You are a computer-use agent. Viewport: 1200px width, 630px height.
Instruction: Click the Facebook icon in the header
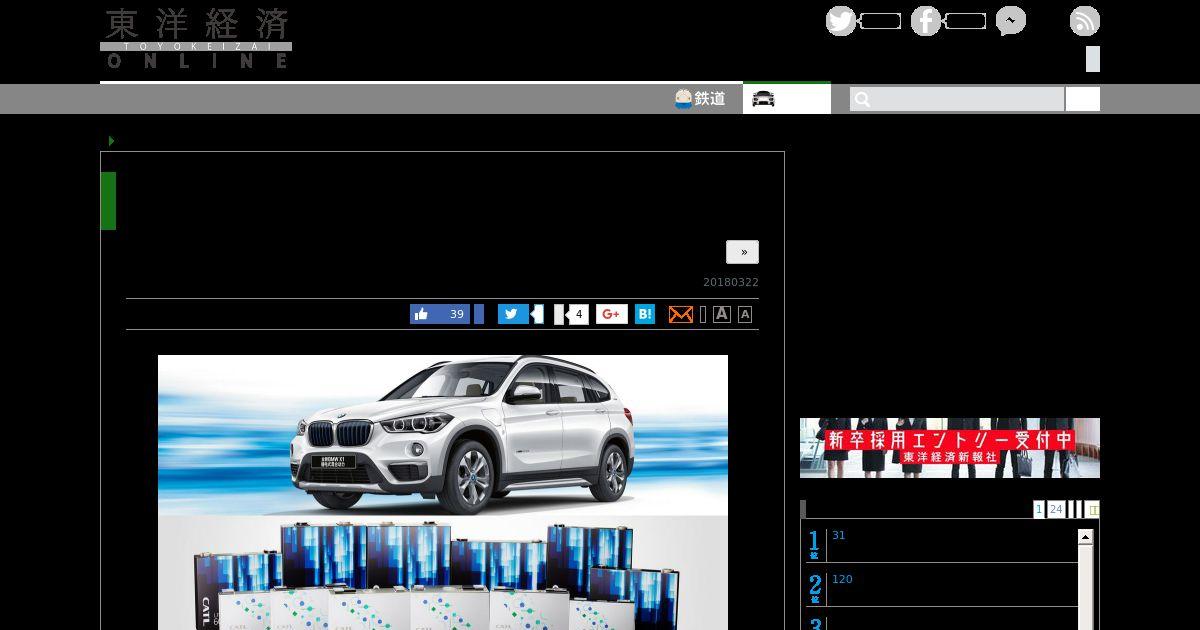click(926, 21)
